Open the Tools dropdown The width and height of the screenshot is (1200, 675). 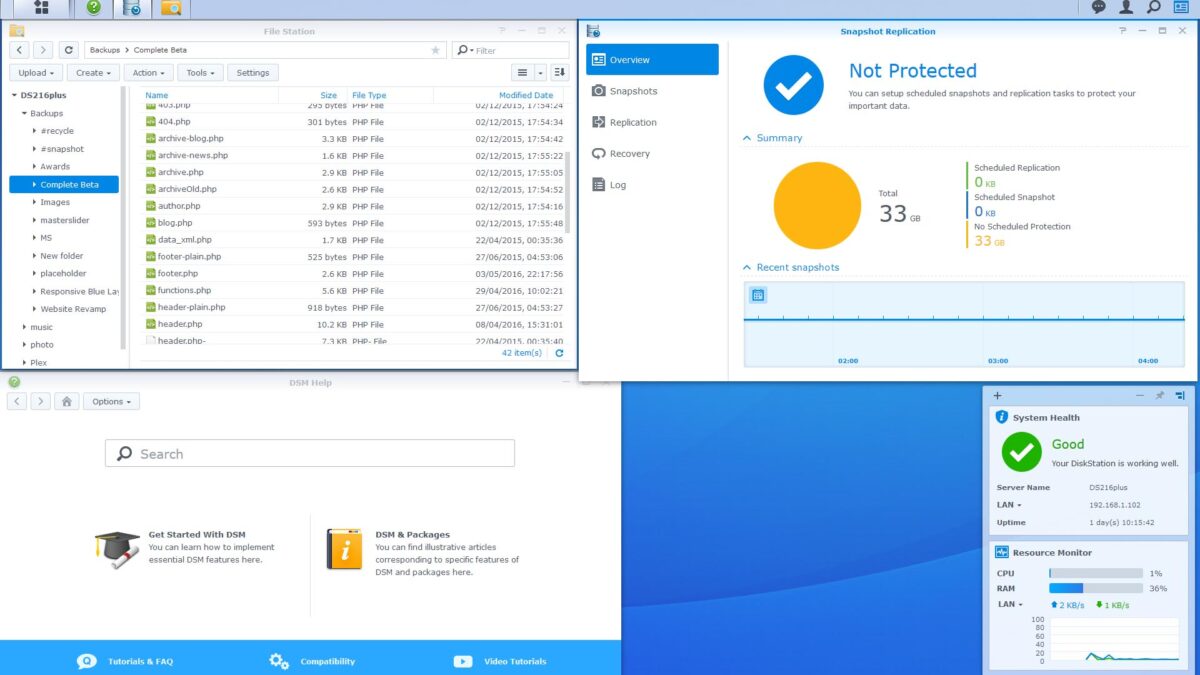(x=200, y=72)
